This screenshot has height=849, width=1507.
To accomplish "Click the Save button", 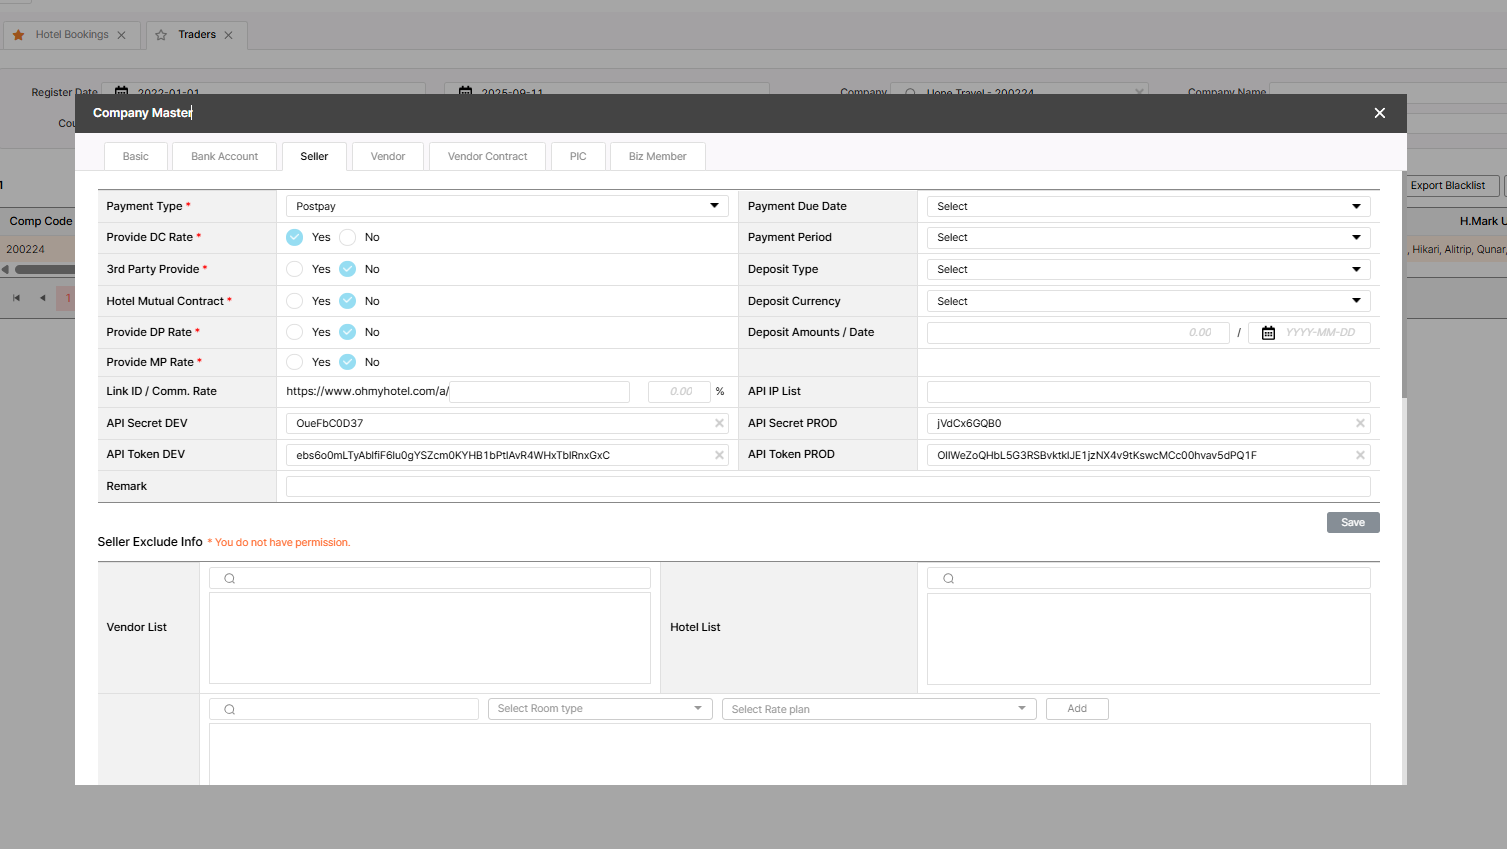I will [1352, 523].
